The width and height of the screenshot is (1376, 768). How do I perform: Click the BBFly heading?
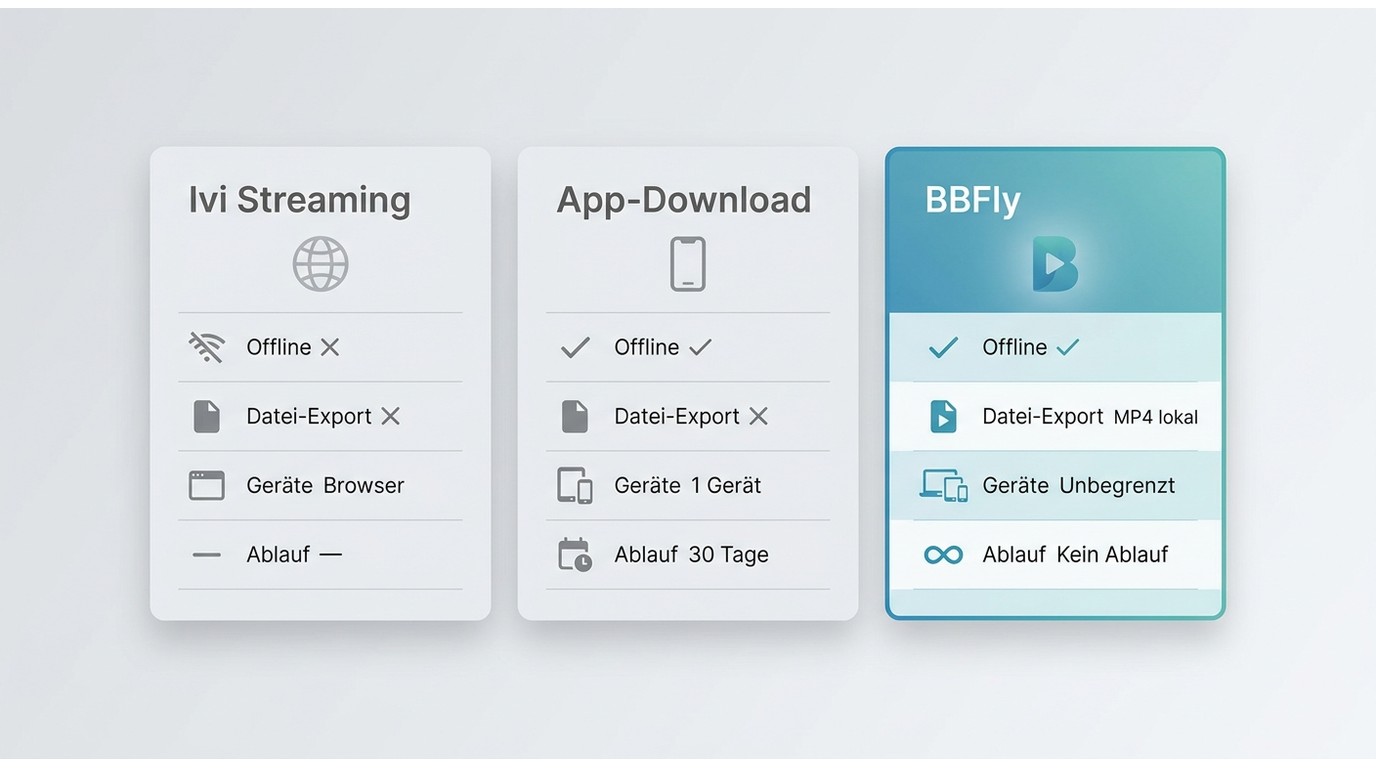click(x=973, y=200)
